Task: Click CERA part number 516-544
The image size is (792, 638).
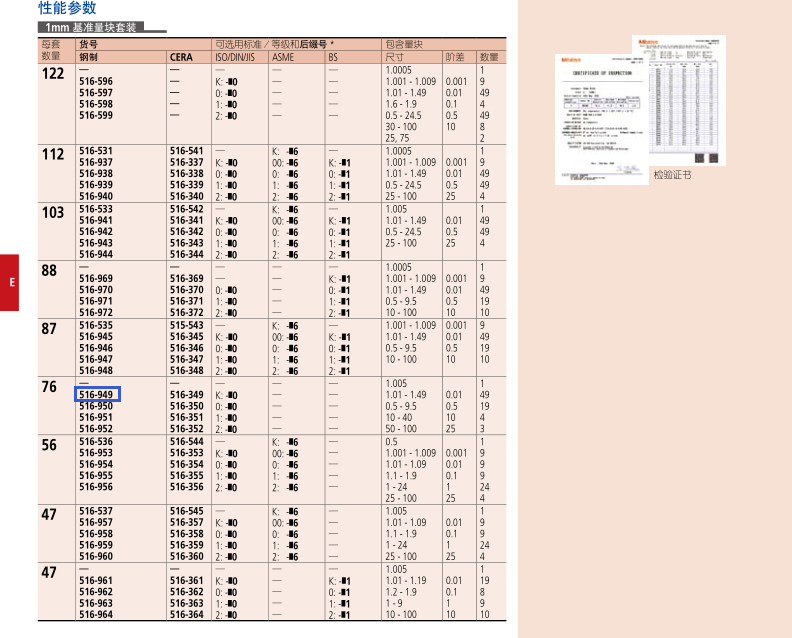Action: (186, 441)
